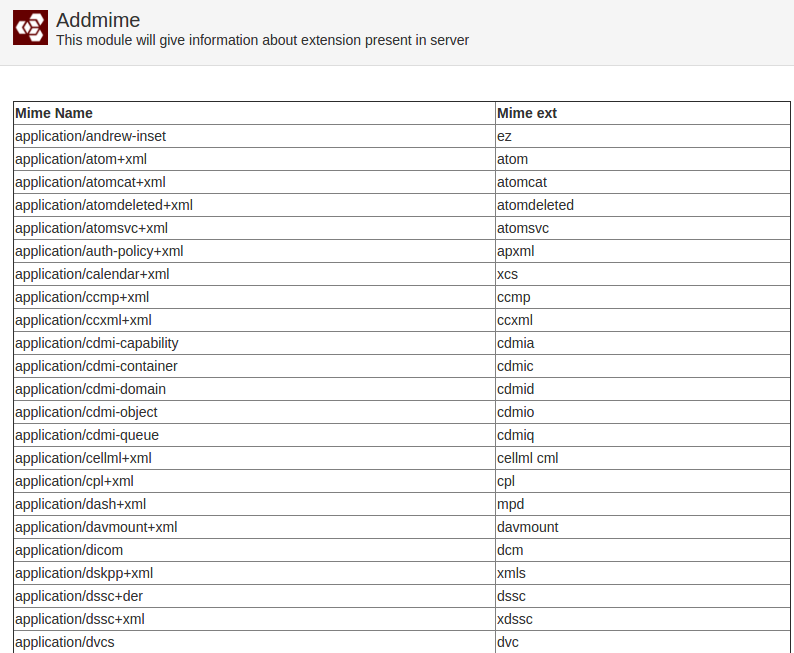Select the application/atomdeleted+xml cell
This screenshot has width=794, height=653.
[x=254, y=205]
